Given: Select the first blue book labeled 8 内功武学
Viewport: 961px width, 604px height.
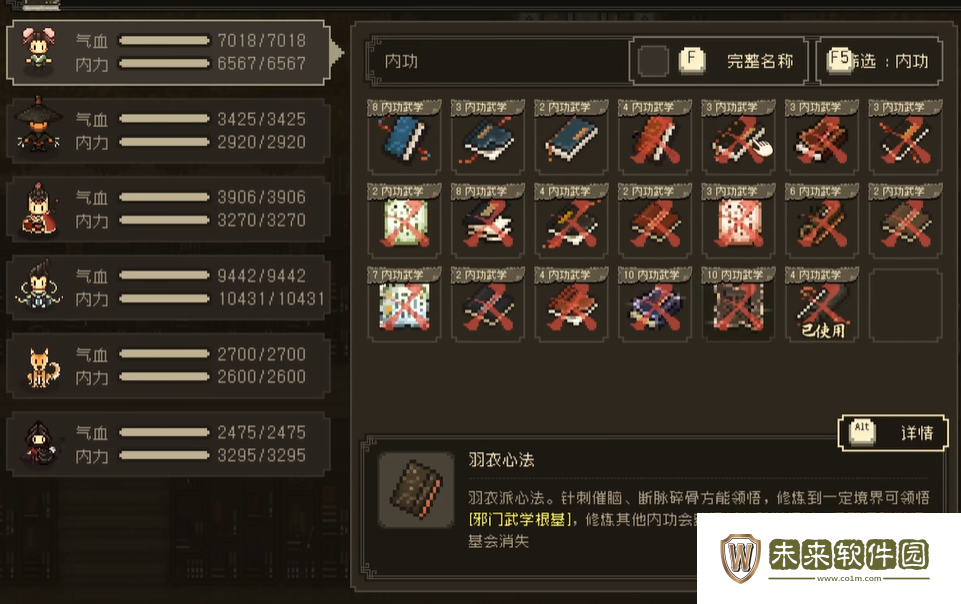Looking at the screenshot, I should (x=404, y=137).
